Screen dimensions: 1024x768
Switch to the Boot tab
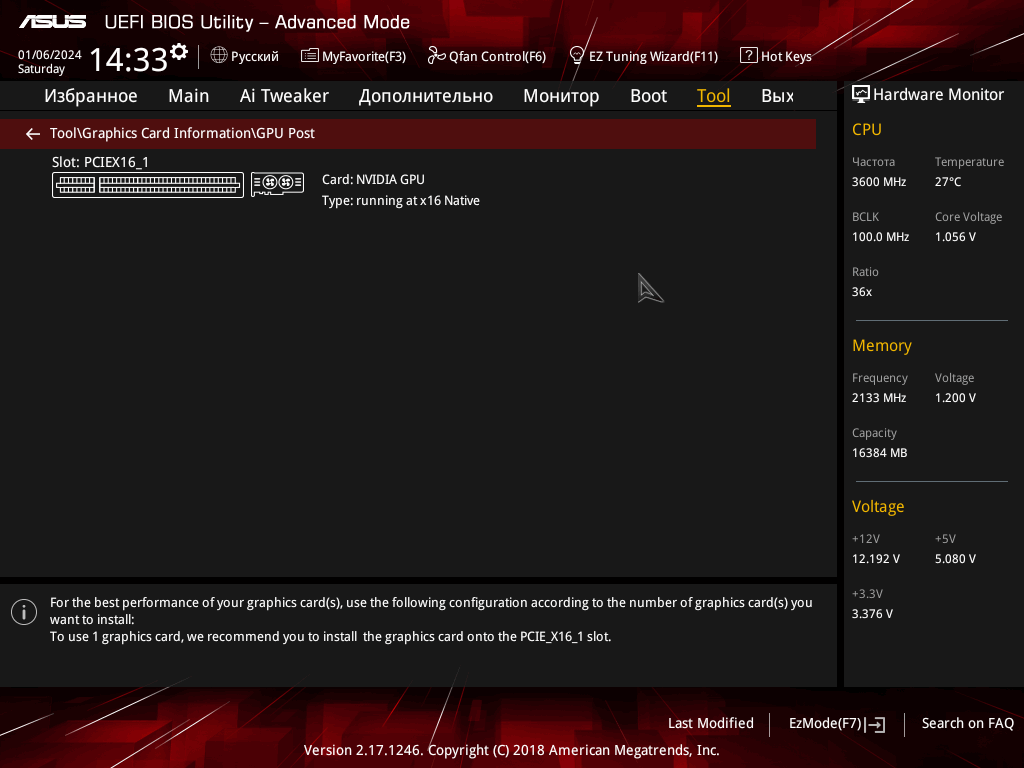(648, 96)
